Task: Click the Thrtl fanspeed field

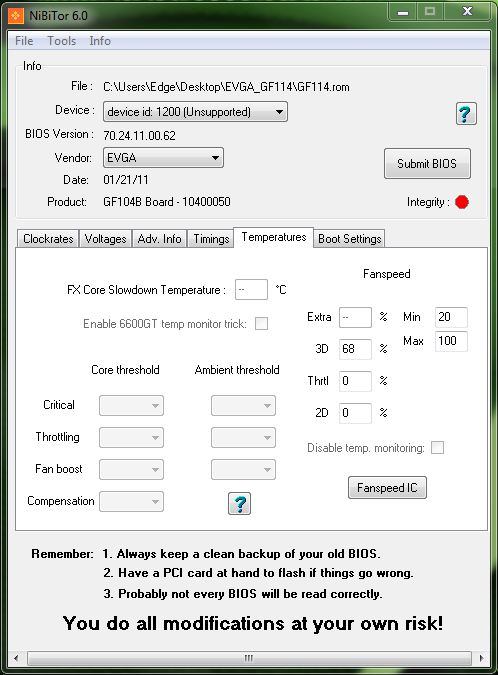Action: (x=355, y=381)
